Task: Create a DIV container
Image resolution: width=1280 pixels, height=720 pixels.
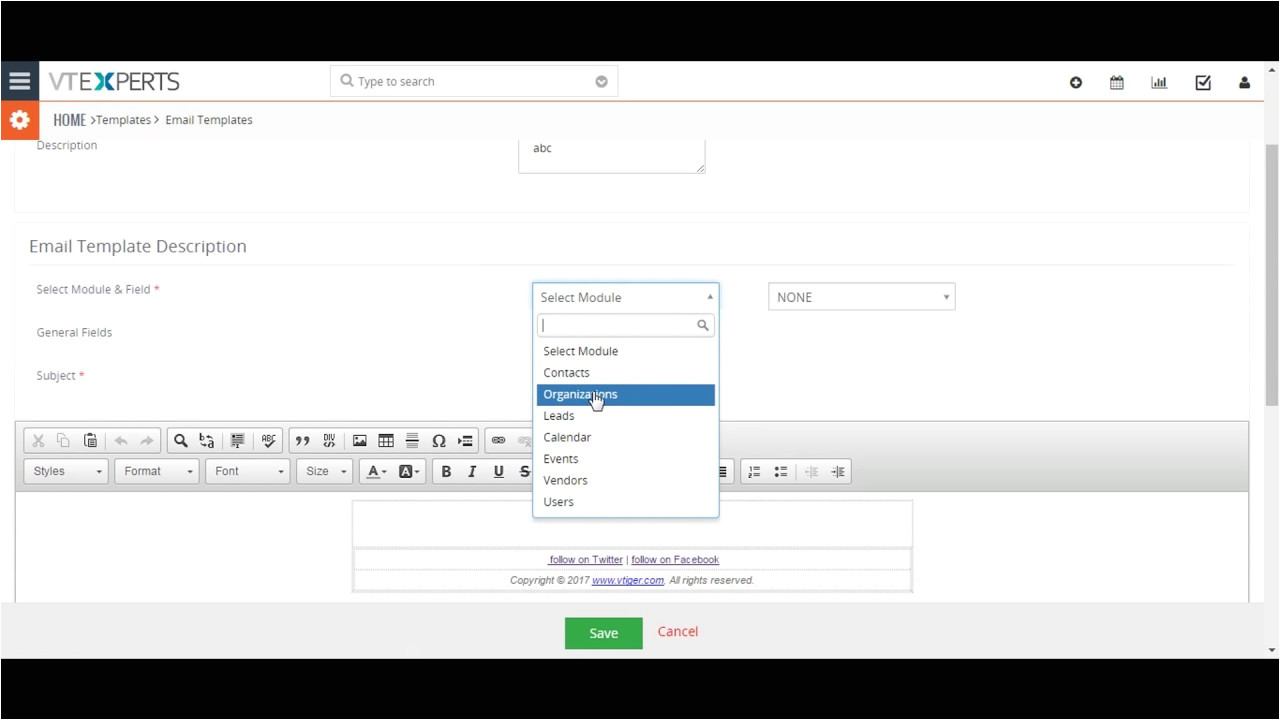Action: tap(329, 441)
